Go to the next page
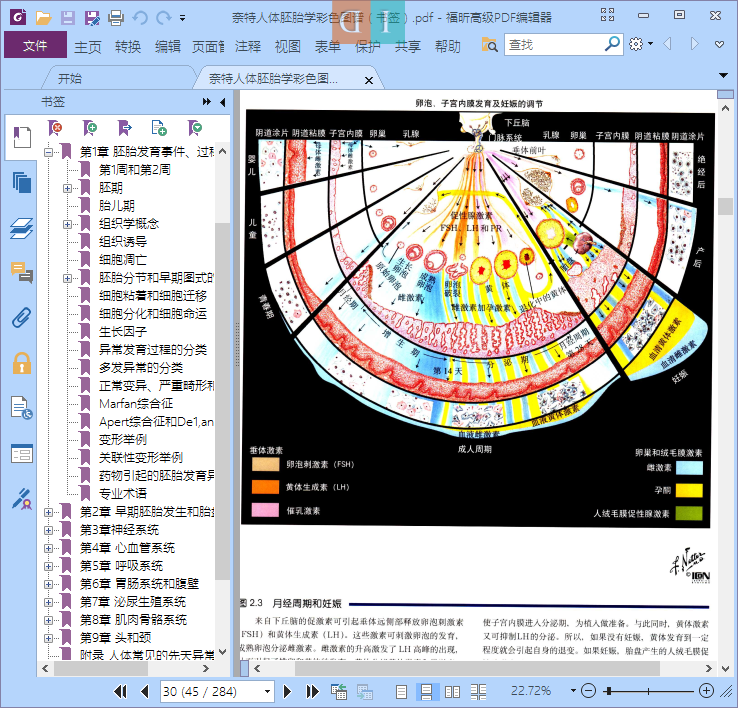This screenshot has width=738, height=708. pyautogui.click(x=287, y=692)
